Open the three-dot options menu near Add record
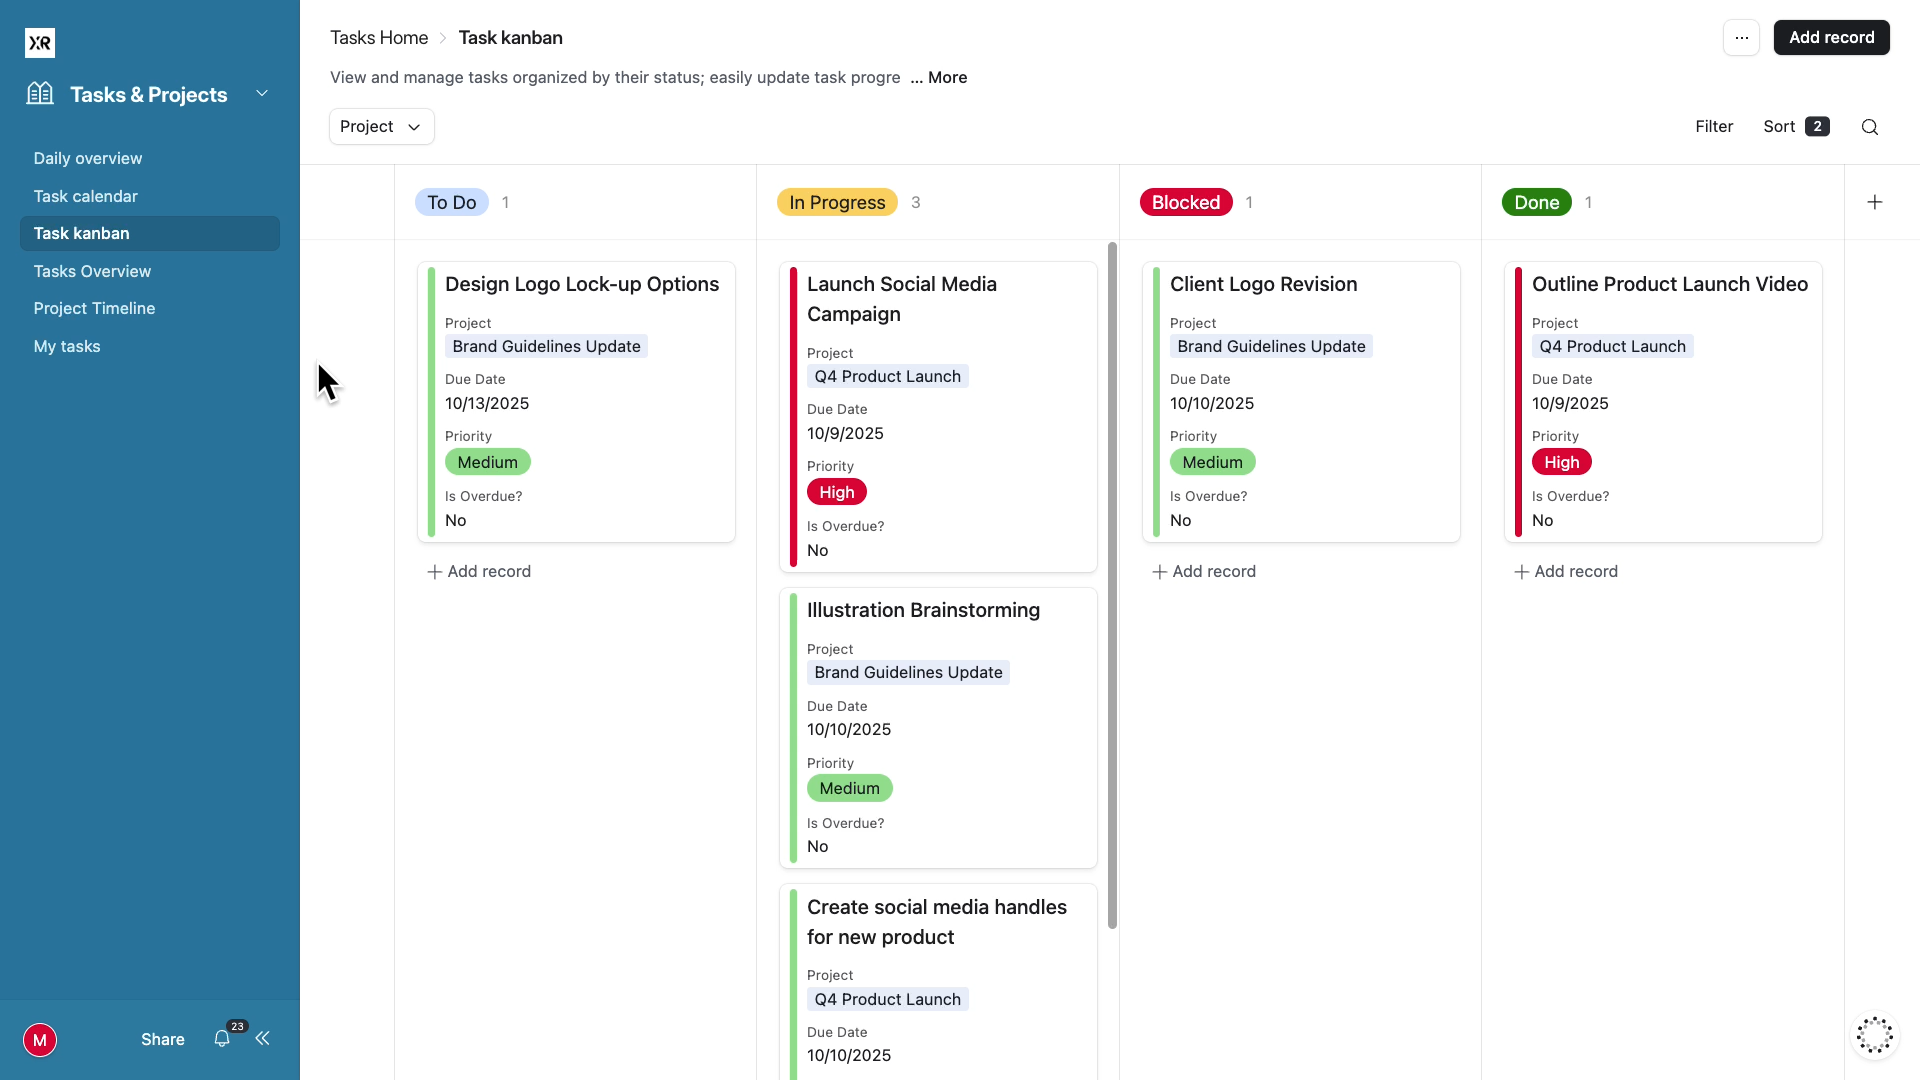The width and height of the screenshot is (1920, 1080). [1741, 37]
